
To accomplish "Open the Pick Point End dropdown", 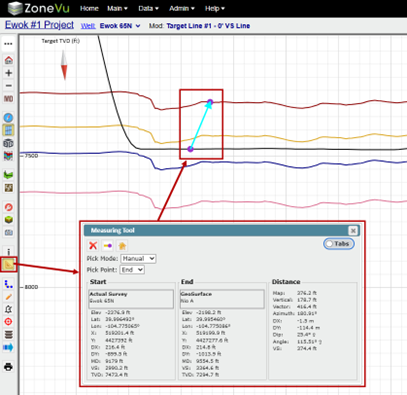I will pyautogui.click(x=132, y=270).
